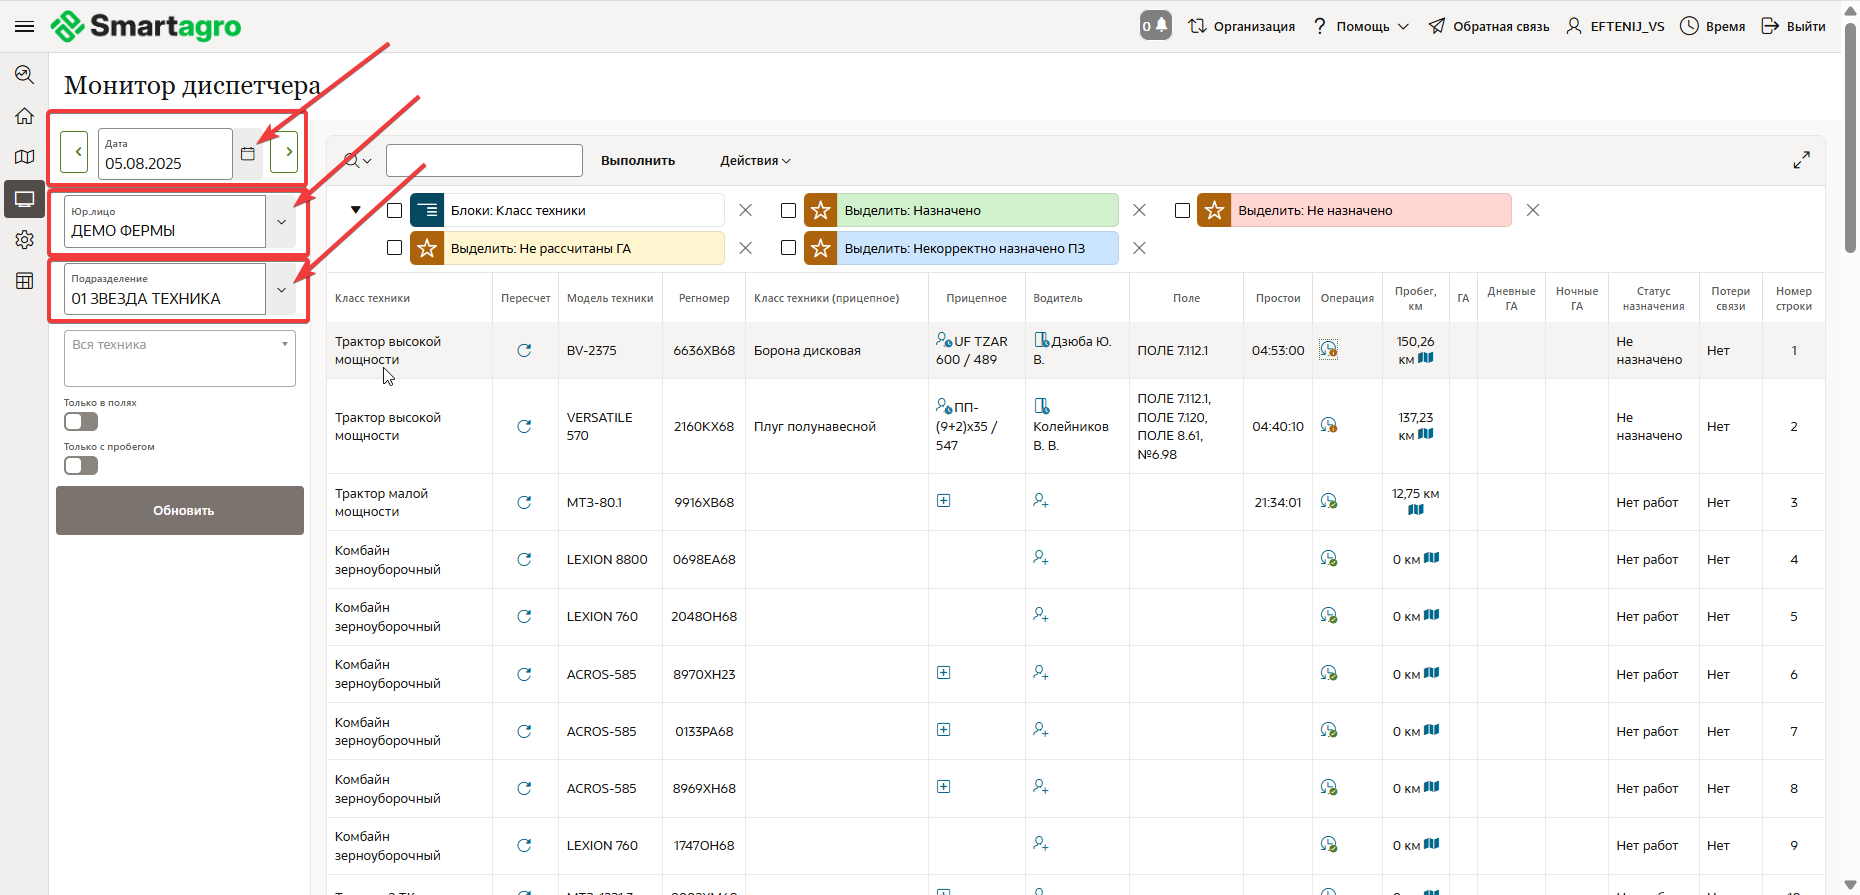Check the 'Выделить: Назначено' filter checkbox
This screenshot has width=1860, height=895.
coord(788,211)
